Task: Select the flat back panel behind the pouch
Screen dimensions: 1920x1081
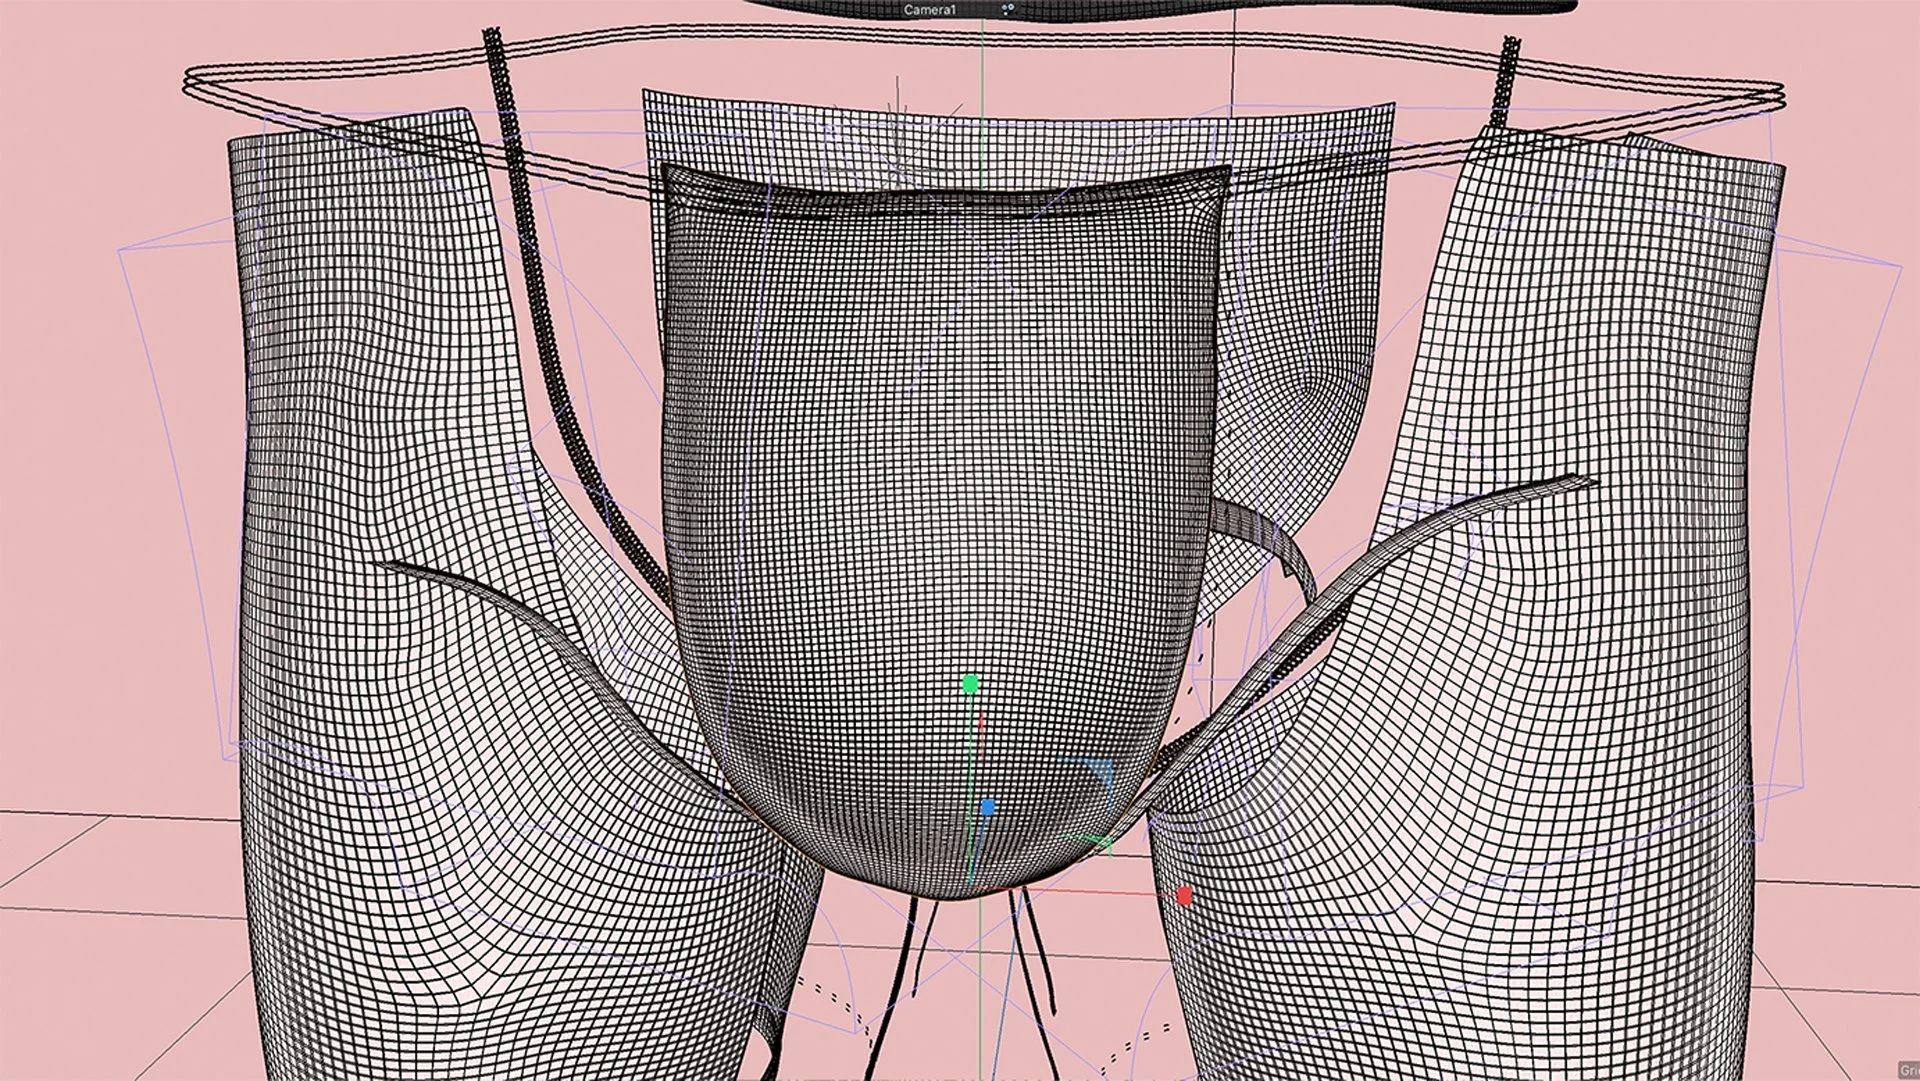Action: click(x=1000, y=130)
